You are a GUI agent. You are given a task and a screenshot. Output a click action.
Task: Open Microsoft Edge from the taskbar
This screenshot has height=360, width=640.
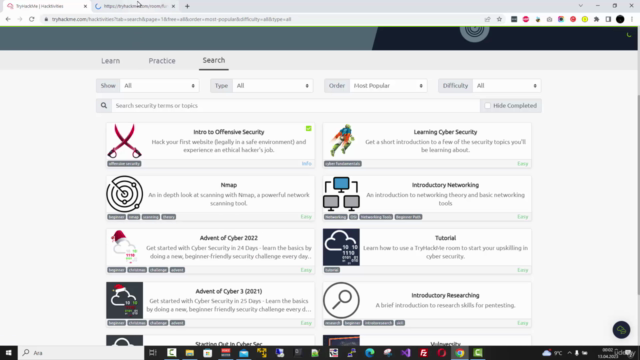[x=369, y=353]
